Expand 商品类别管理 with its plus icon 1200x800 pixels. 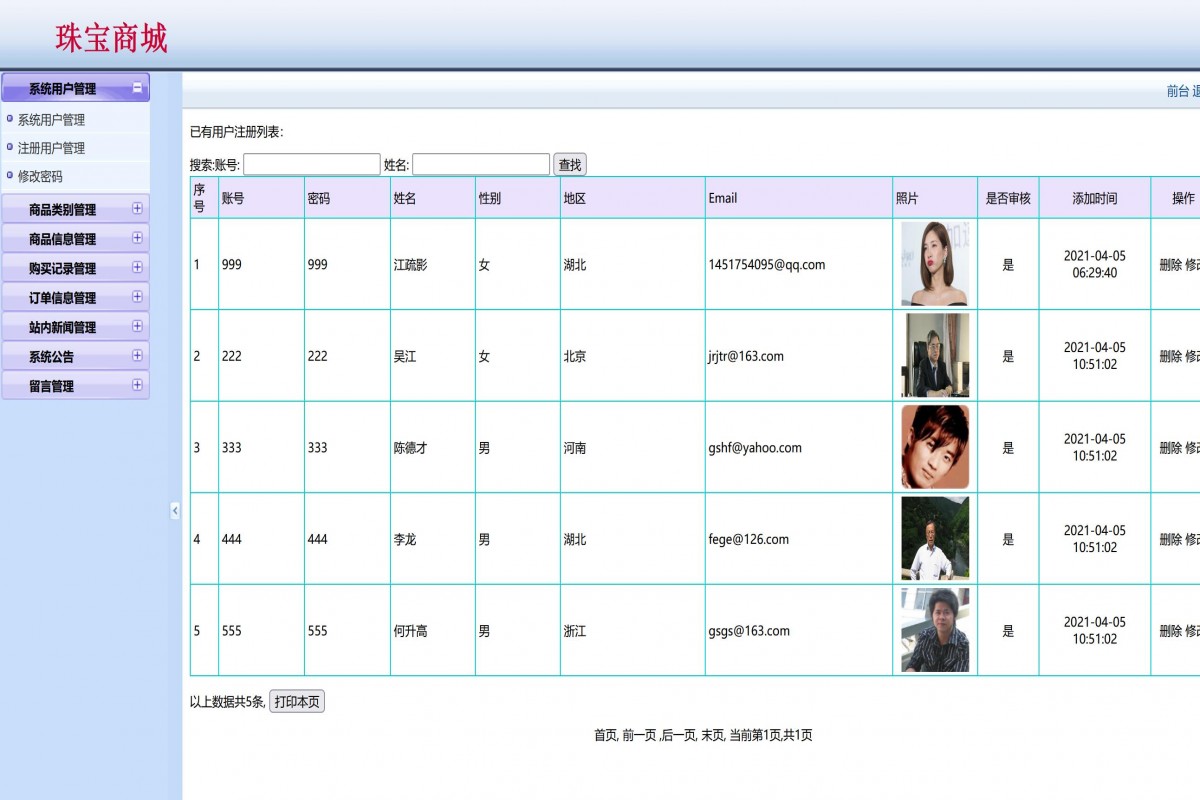(137, 209)
